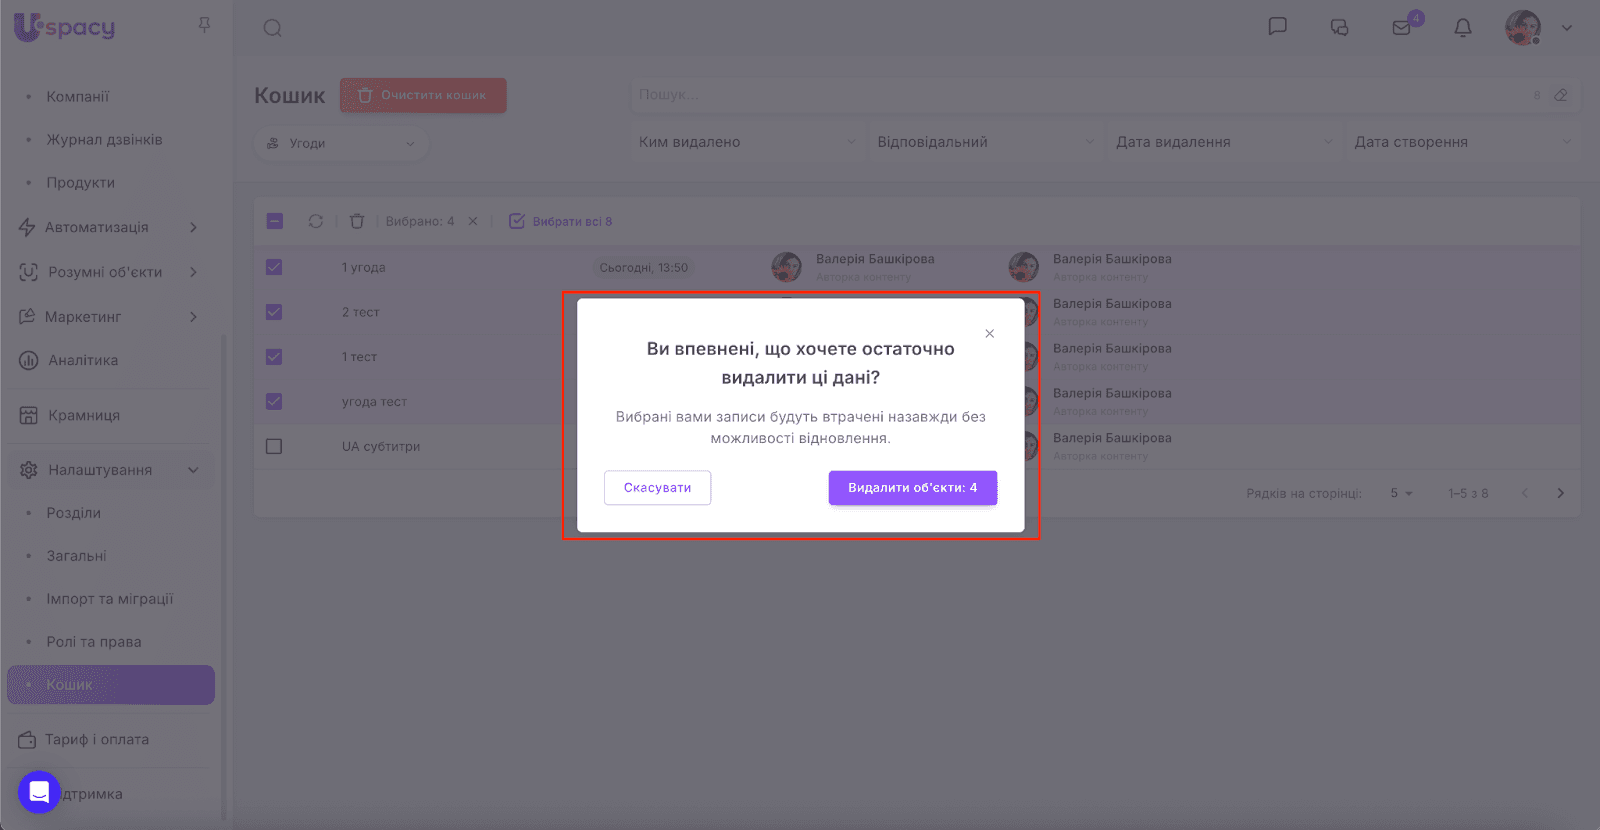The image size is (1600, 830).
Task: Clear filters with the eraser icon
Action: coord(1561,95)
